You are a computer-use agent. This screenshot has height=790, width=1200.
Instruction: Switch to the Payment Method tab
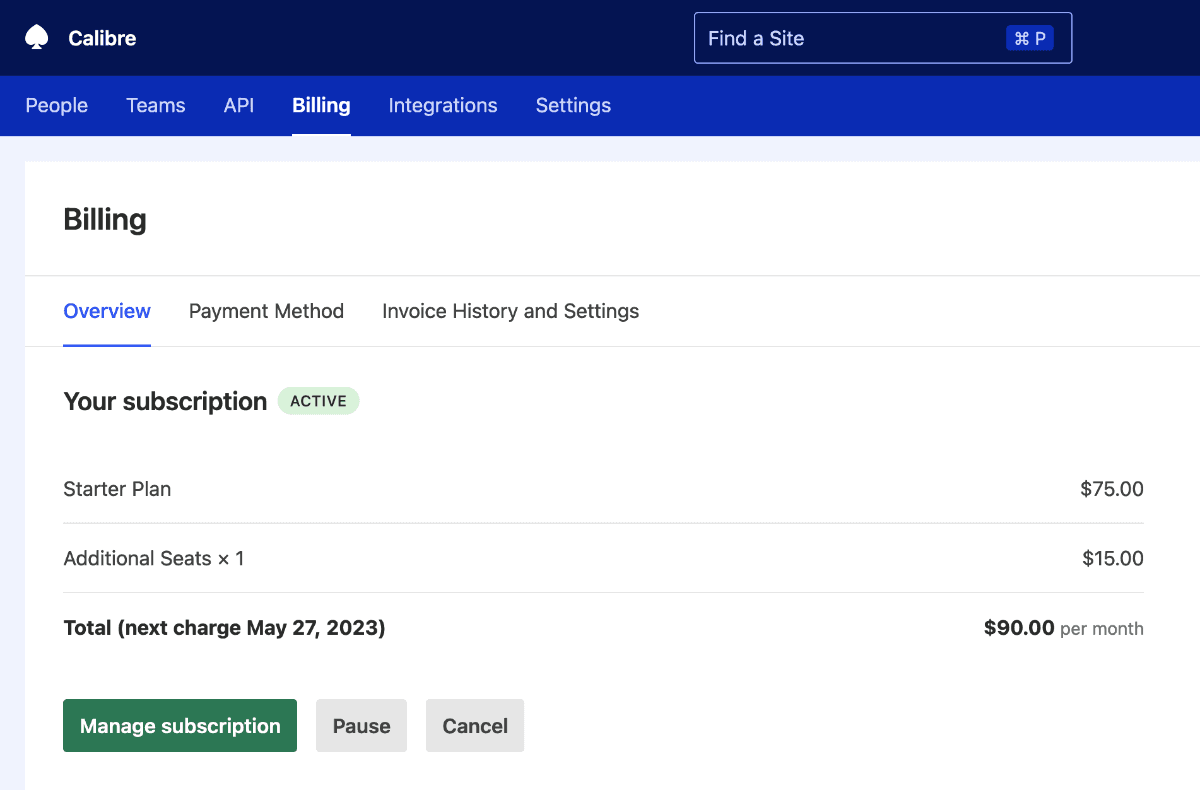pyautogui.click(x=266, y=311)
